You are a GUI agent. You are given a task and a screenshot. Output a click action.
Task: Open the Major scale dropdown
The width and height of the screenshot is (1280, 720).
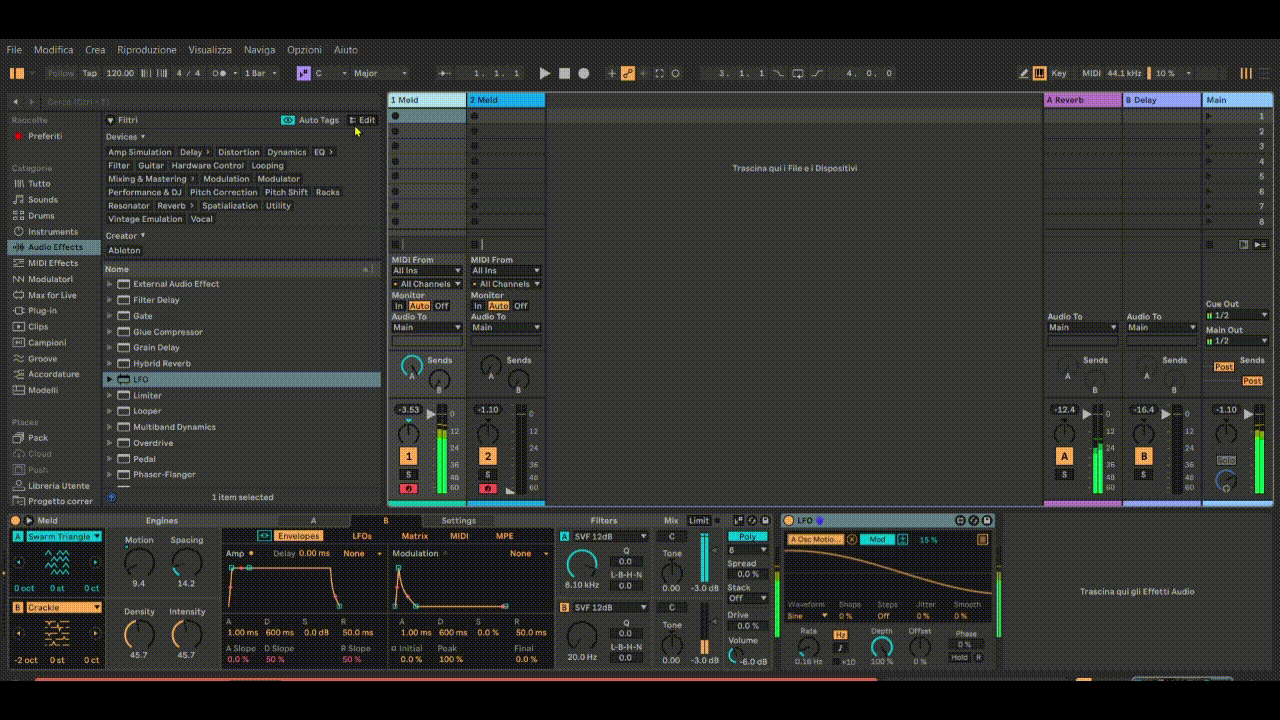(x=380, y=73)
